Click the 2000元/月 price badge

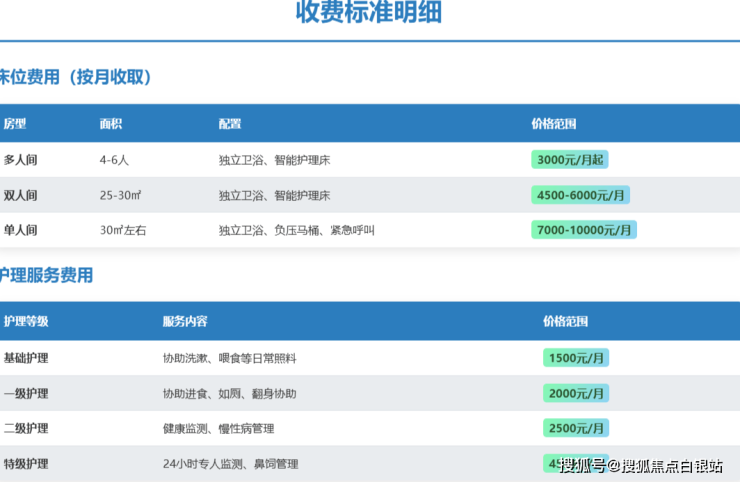576,393
